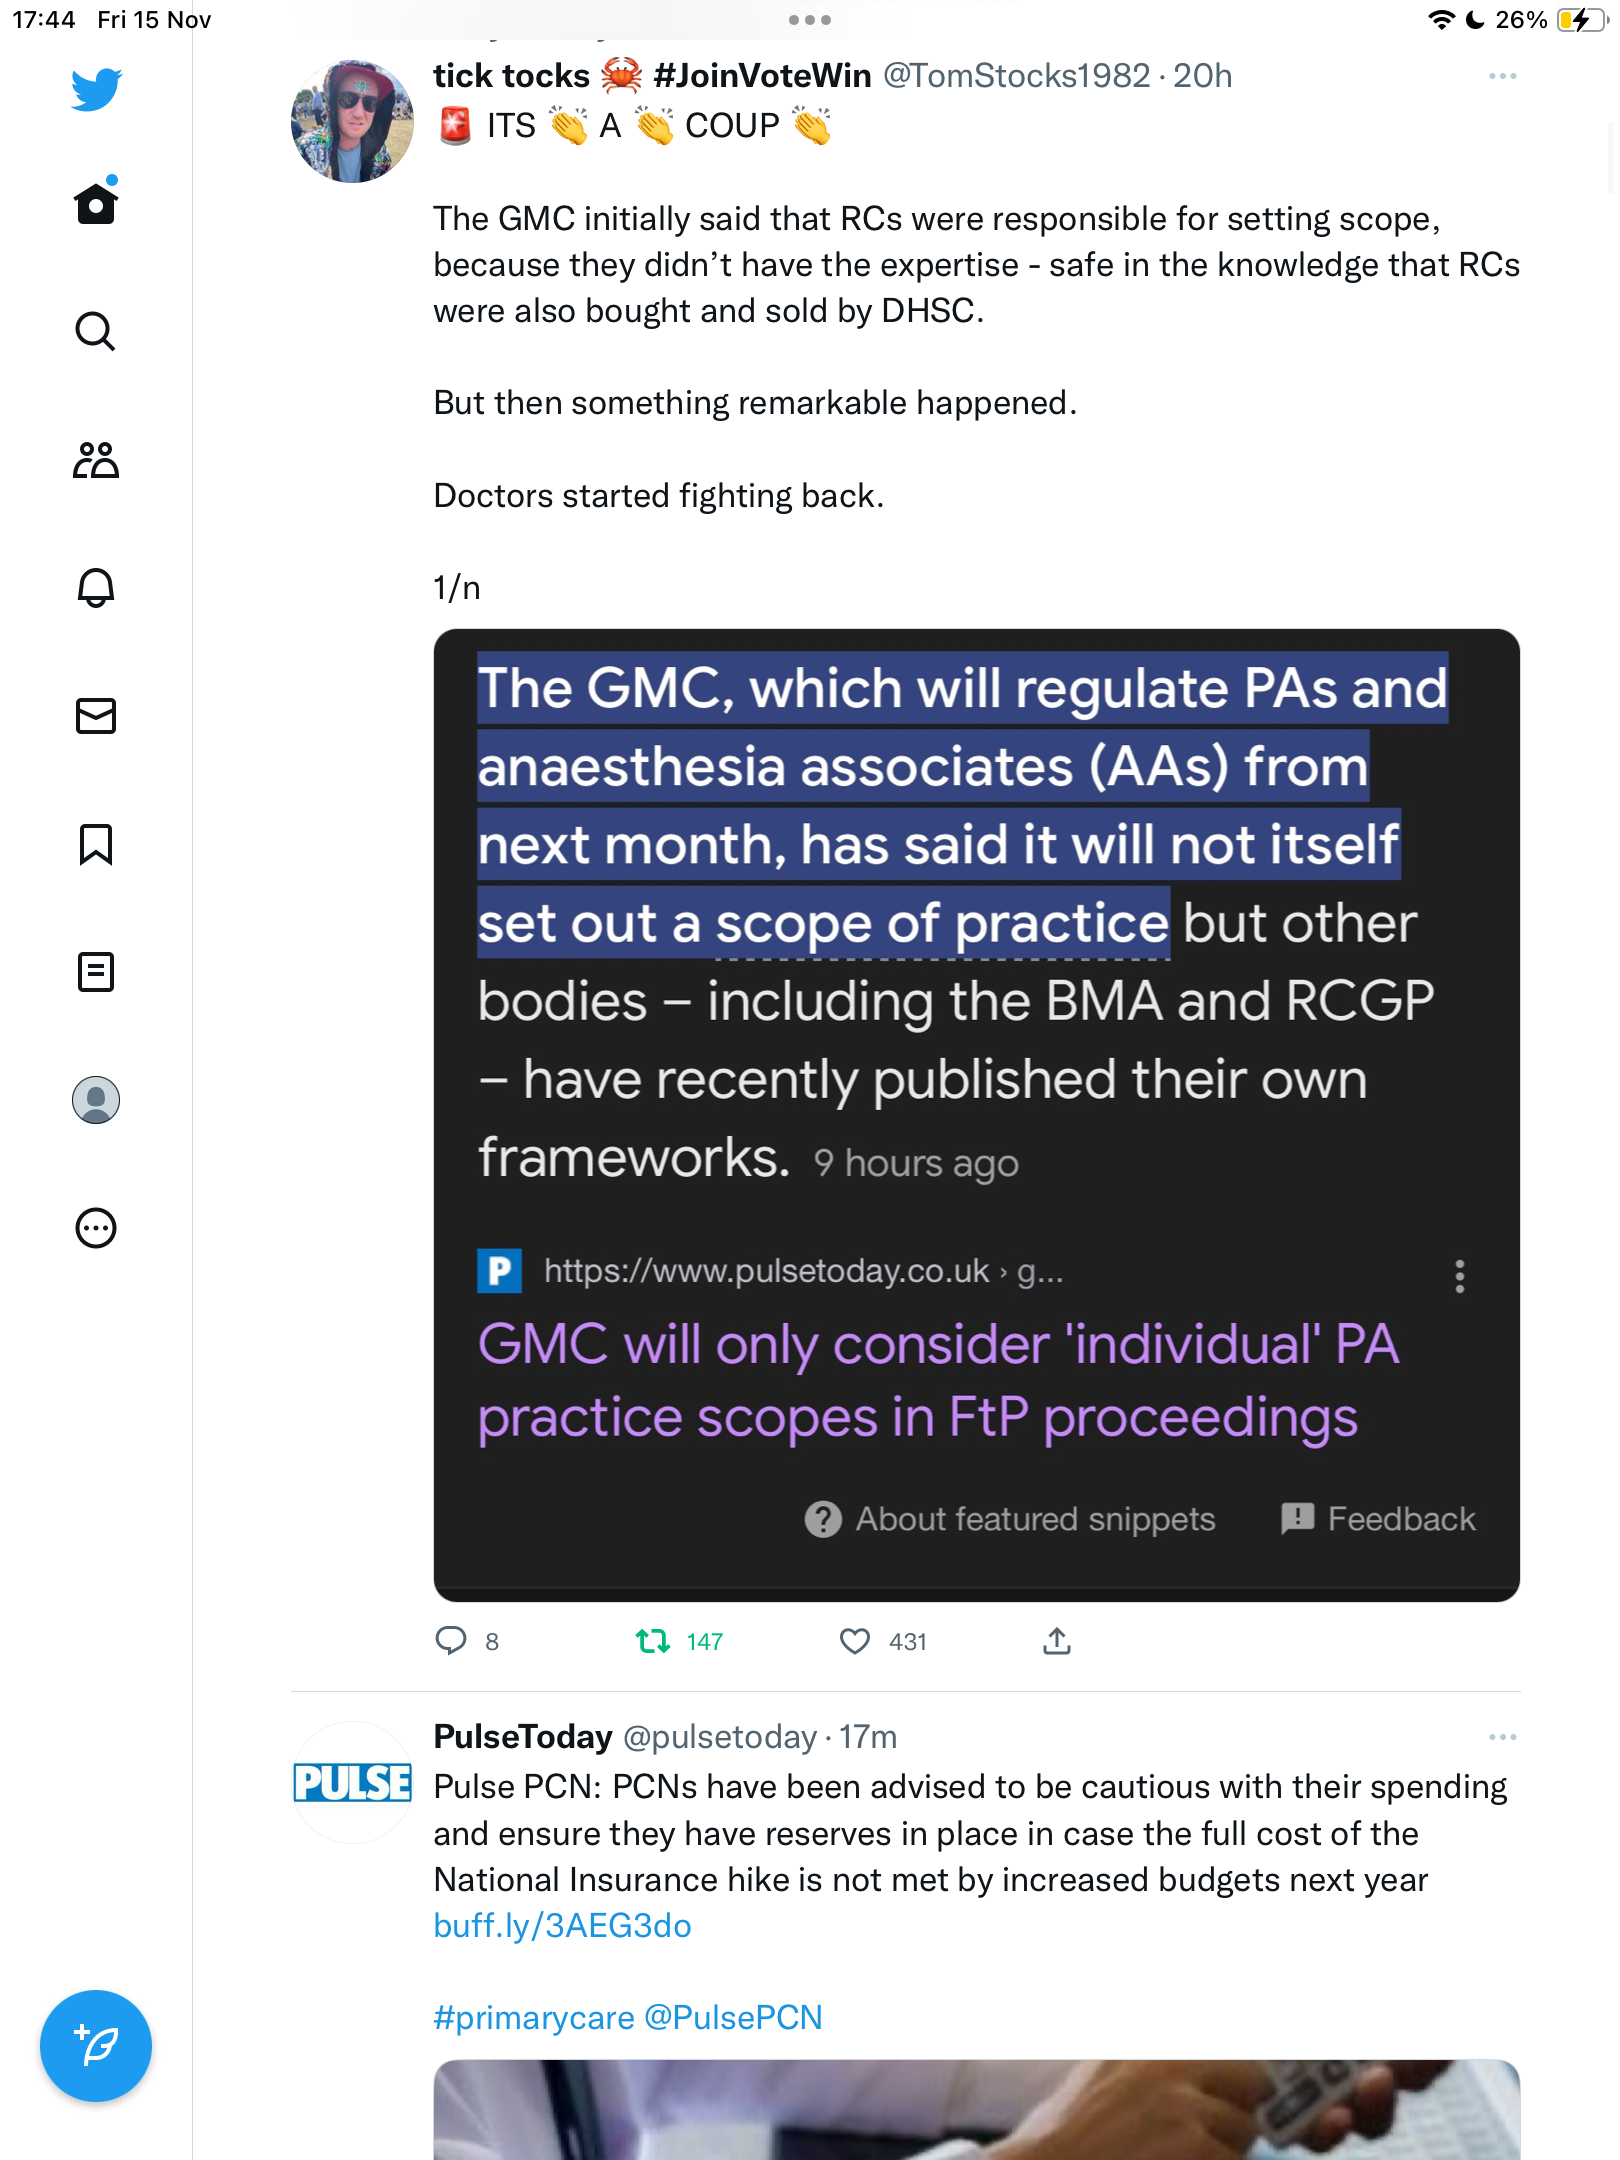Screen dimensions: 1620x2160
Task: Open Messages envelope icon
Action: tap(96, 716)
